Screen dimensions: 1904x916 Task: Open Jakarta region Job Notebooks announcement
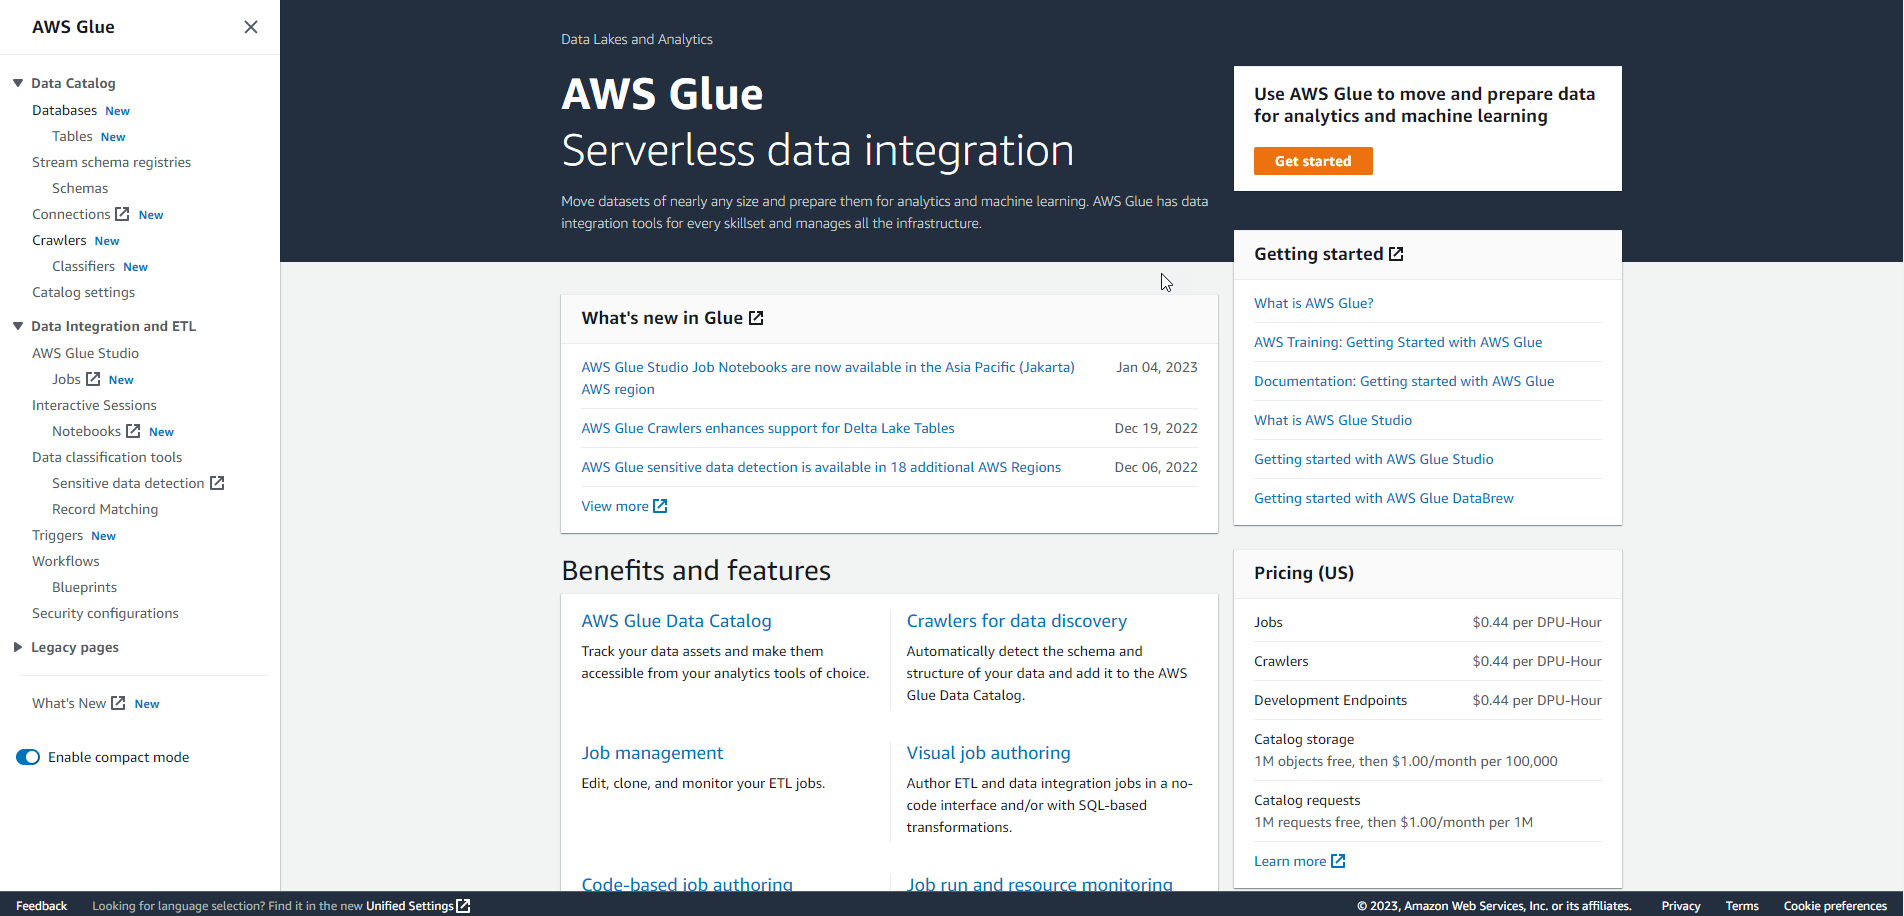coord(828,378)
